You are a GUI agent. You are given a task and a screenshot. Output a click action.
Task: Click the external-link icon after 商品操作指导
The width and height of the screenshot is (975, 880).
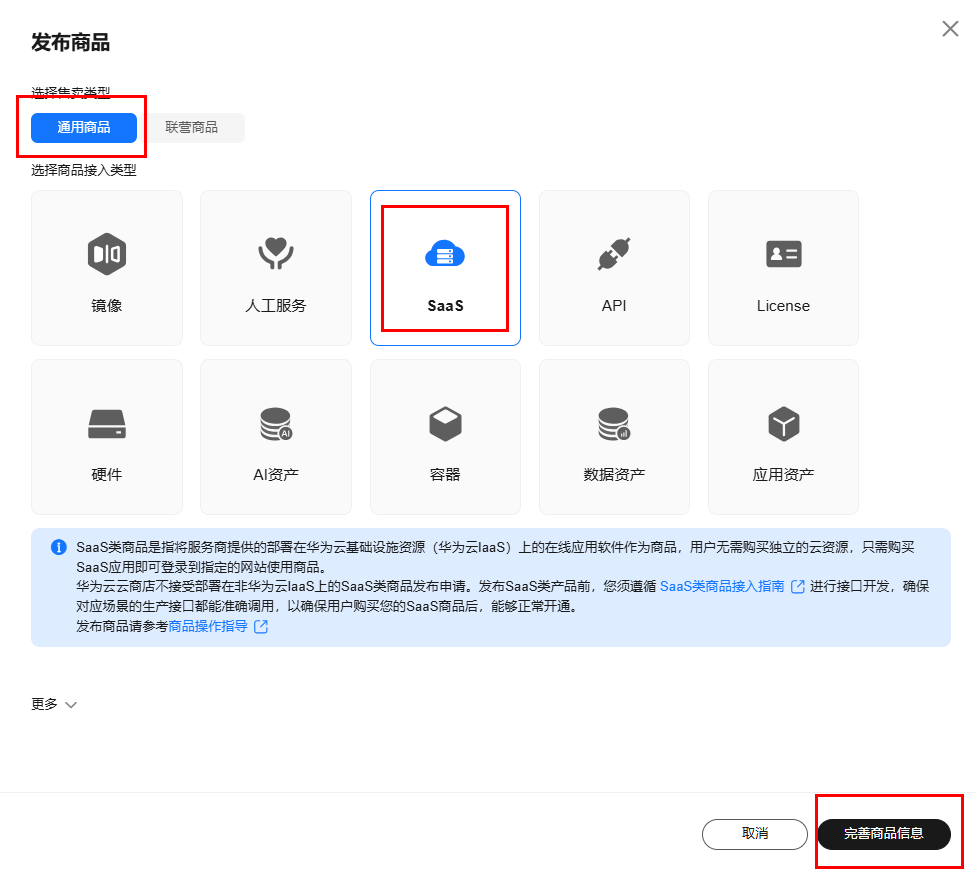[x=261, y=627]
